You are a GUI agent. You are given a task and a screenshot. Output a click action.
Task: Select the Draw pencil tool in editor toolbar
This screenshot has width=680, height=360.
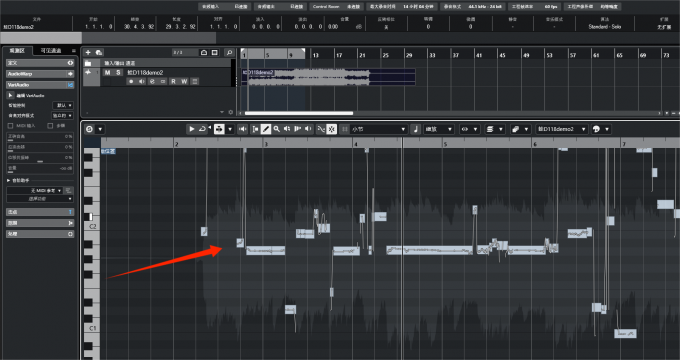pos(266,129)
